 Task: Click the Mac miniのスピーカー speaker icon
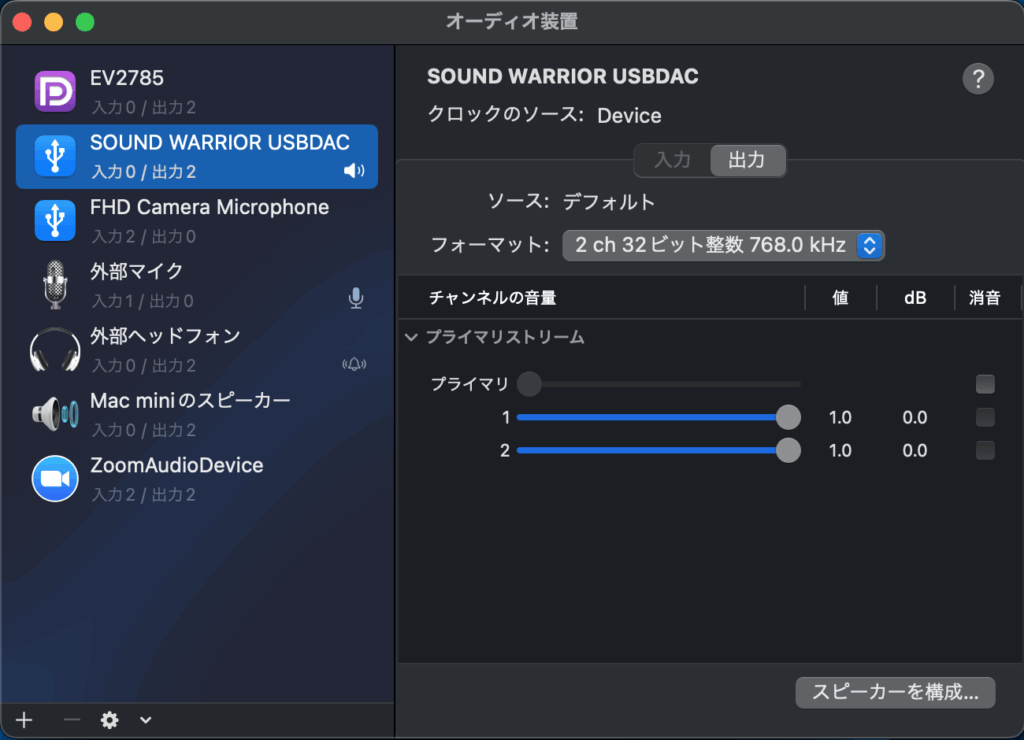tap(55, 414)
